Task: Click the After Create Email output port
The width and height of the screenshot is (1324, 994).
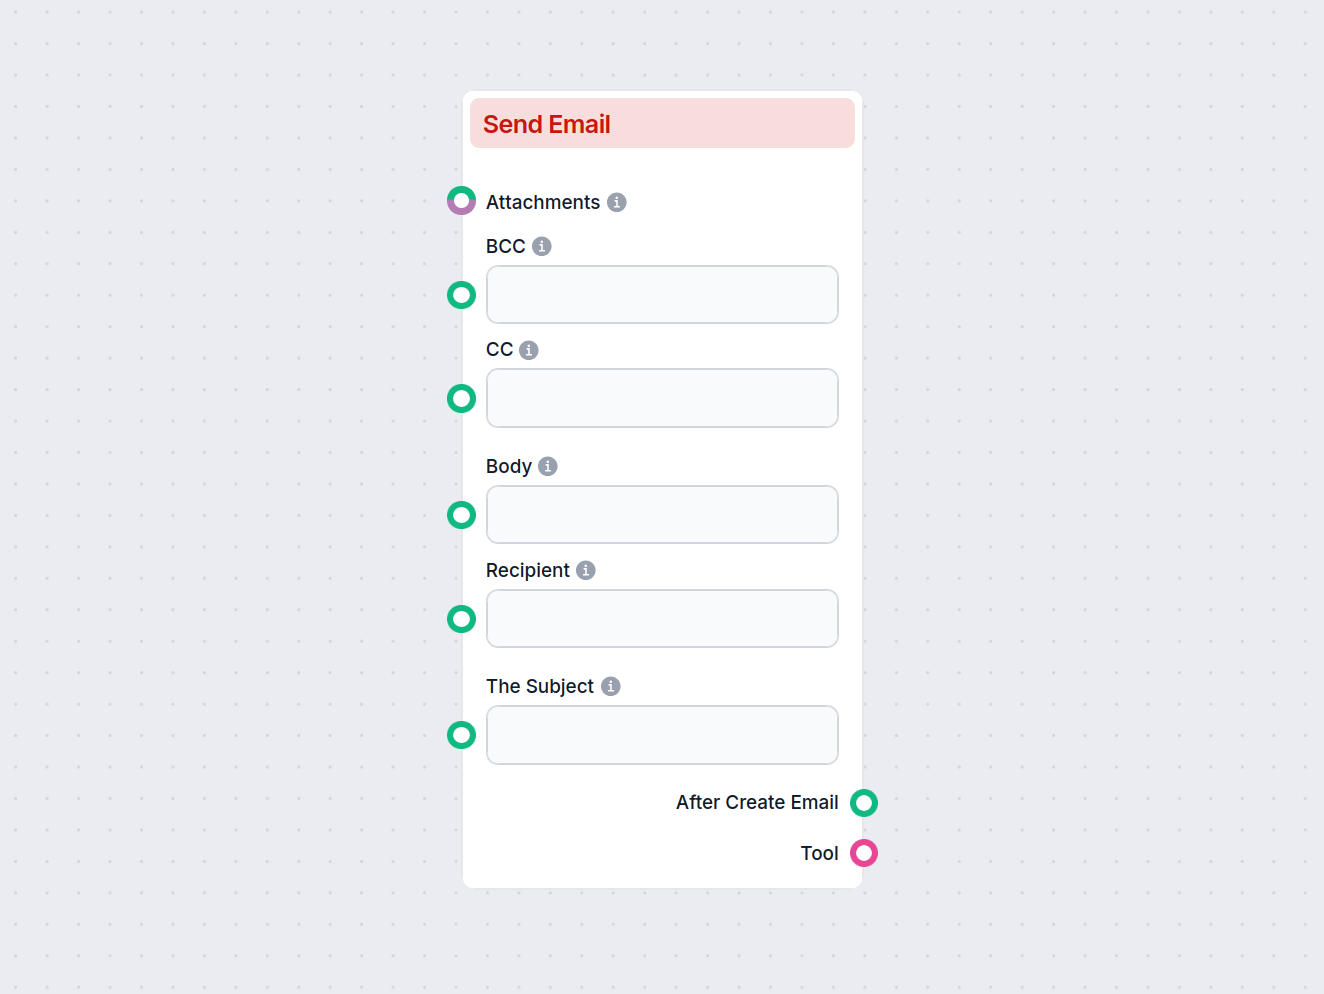Action: (x=863, y=802)
